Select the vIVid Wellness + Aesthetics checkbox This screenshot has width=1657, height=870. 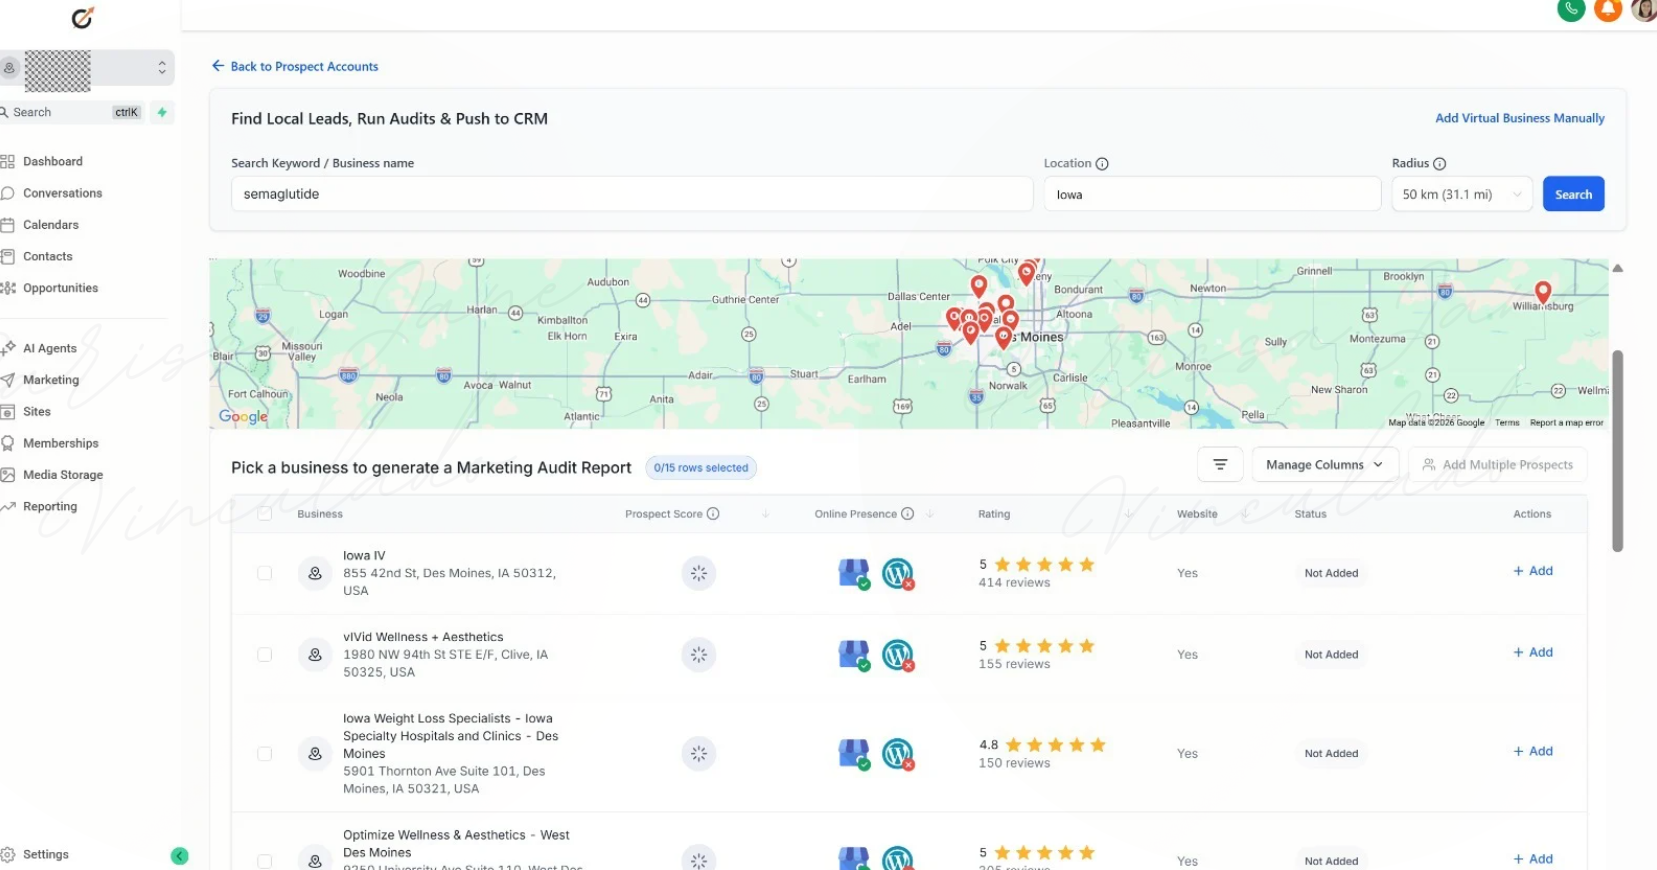[x=264, y=655]
